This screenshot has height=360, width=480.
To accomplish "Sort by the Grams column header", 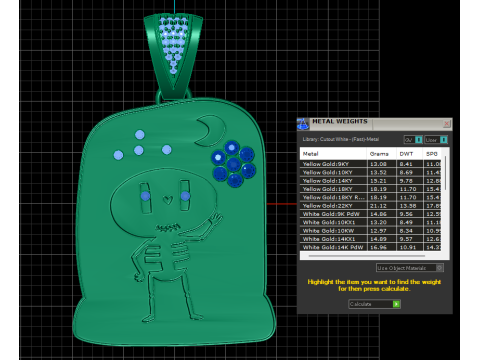I will 381,154.
